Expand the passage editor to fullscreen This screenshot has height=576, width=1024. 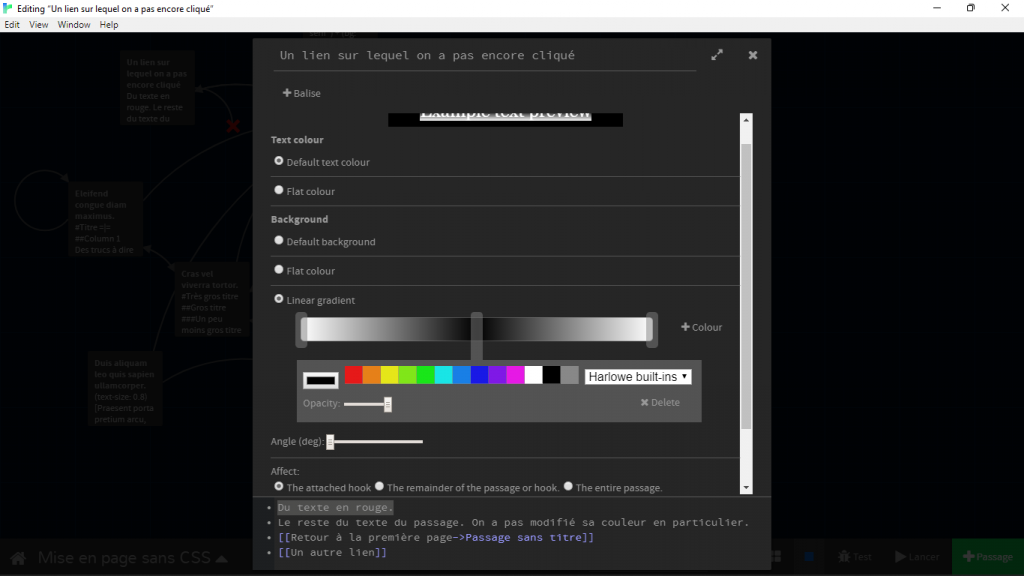(717, 55)
